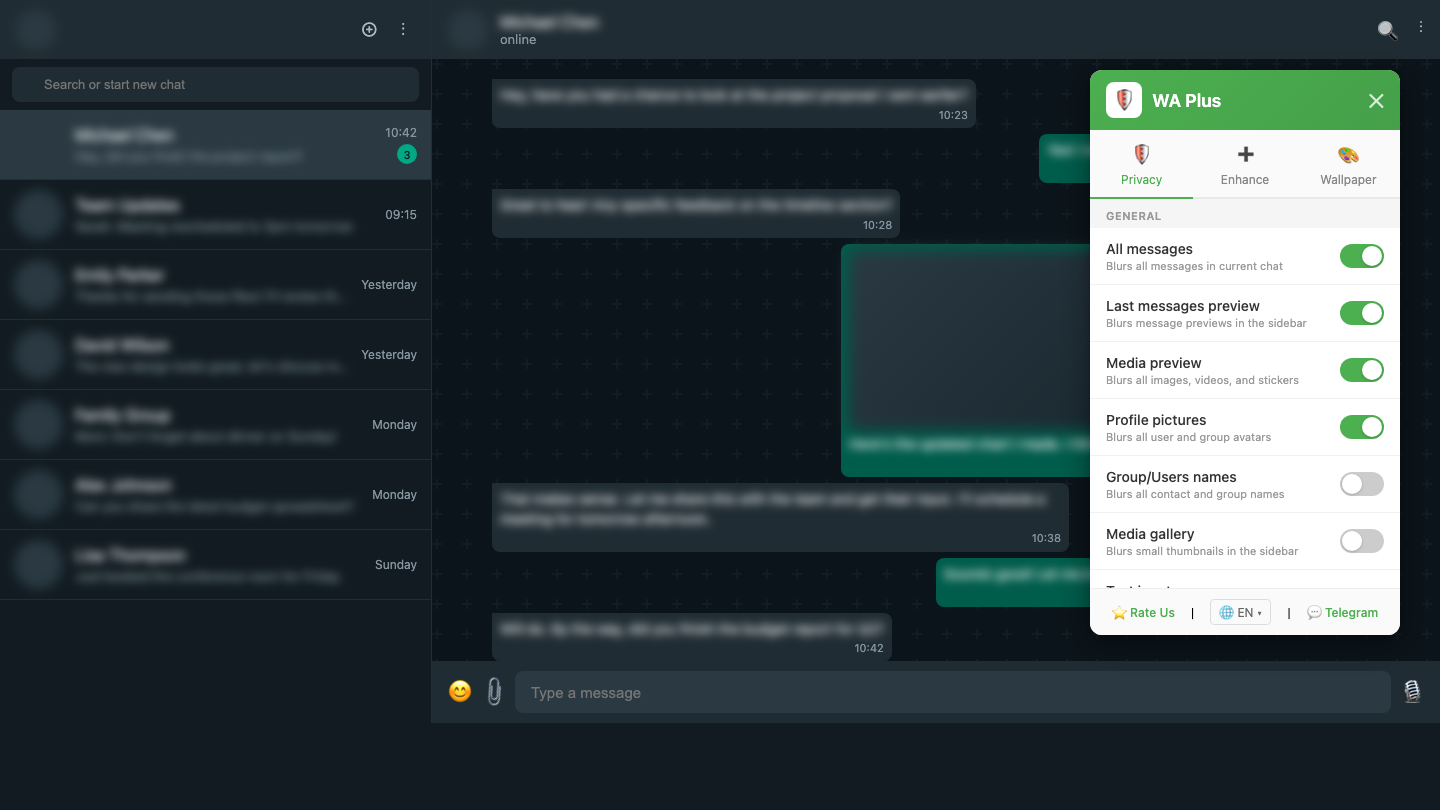This screenshot has height=810, width=1440.
Task: Open the EN language dropdown
Action: click(x=1240, y=611)
